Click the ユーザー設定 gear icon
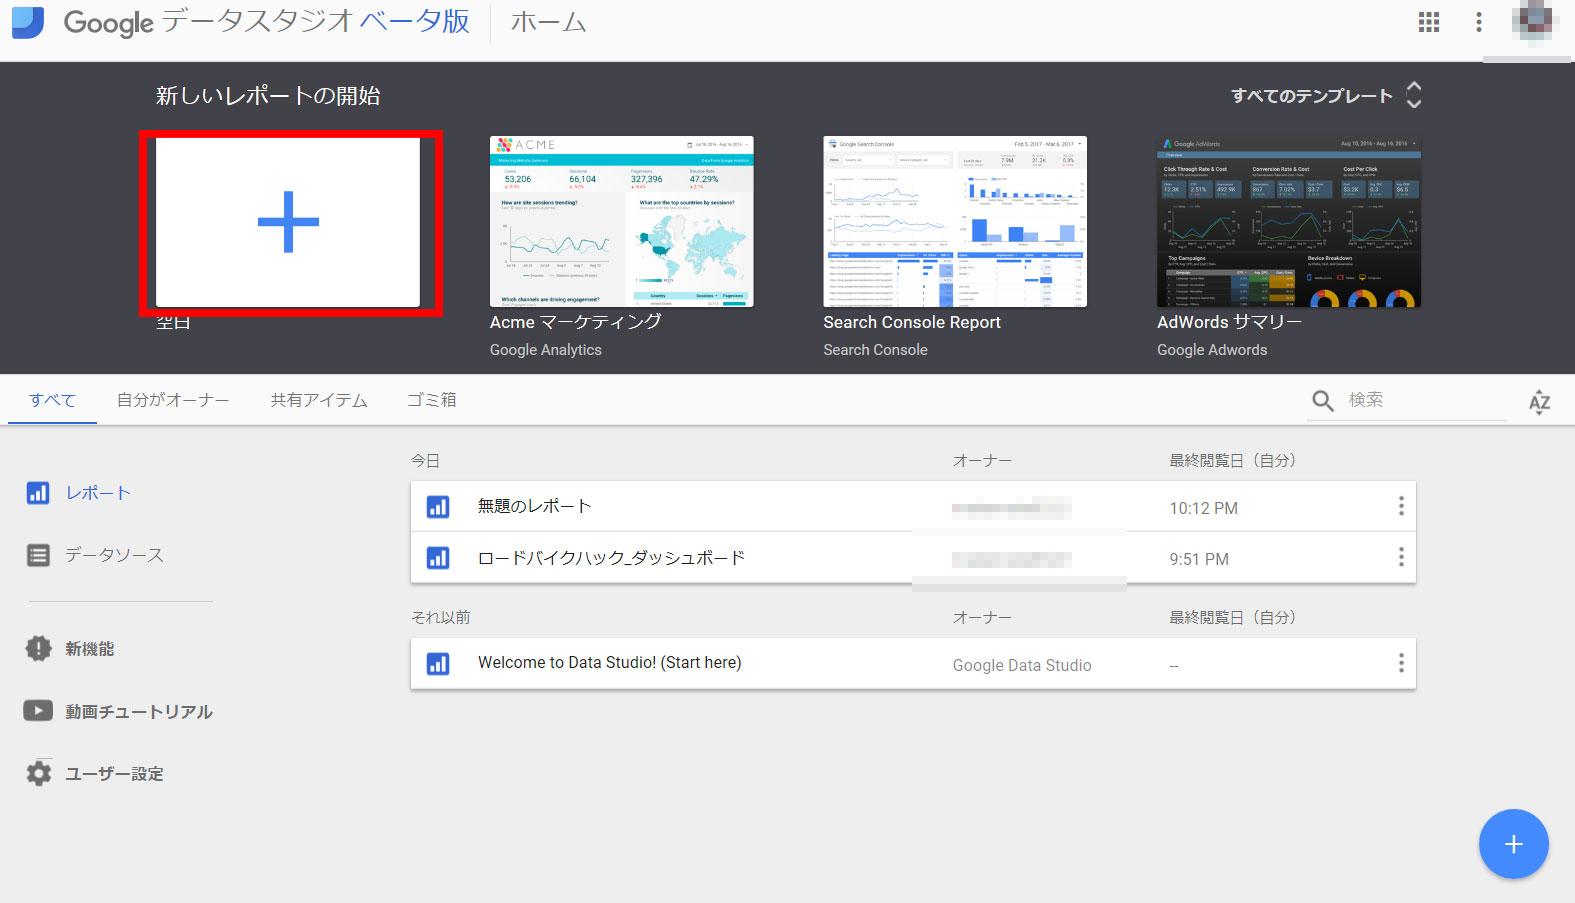1575x903 pixels. 38,773
